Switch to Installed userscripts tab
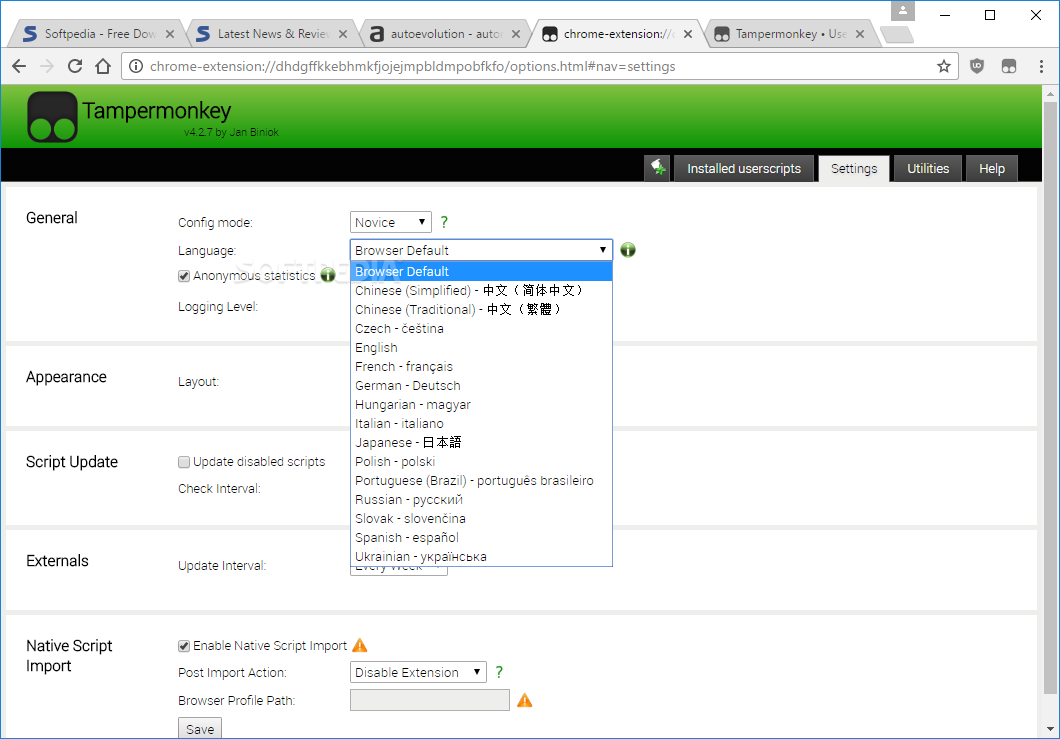Image resolution: width=1060 pixels, height=739 pixels. [x=744, y=168]
